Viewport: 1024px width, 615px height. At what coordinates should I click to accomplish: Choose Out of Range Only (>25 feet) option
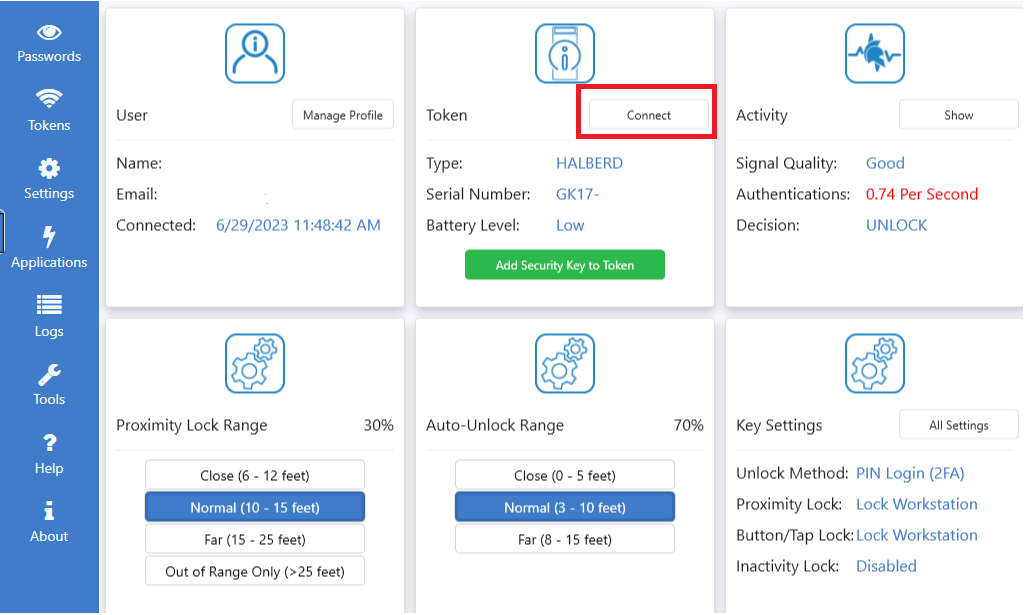(255, 571)
